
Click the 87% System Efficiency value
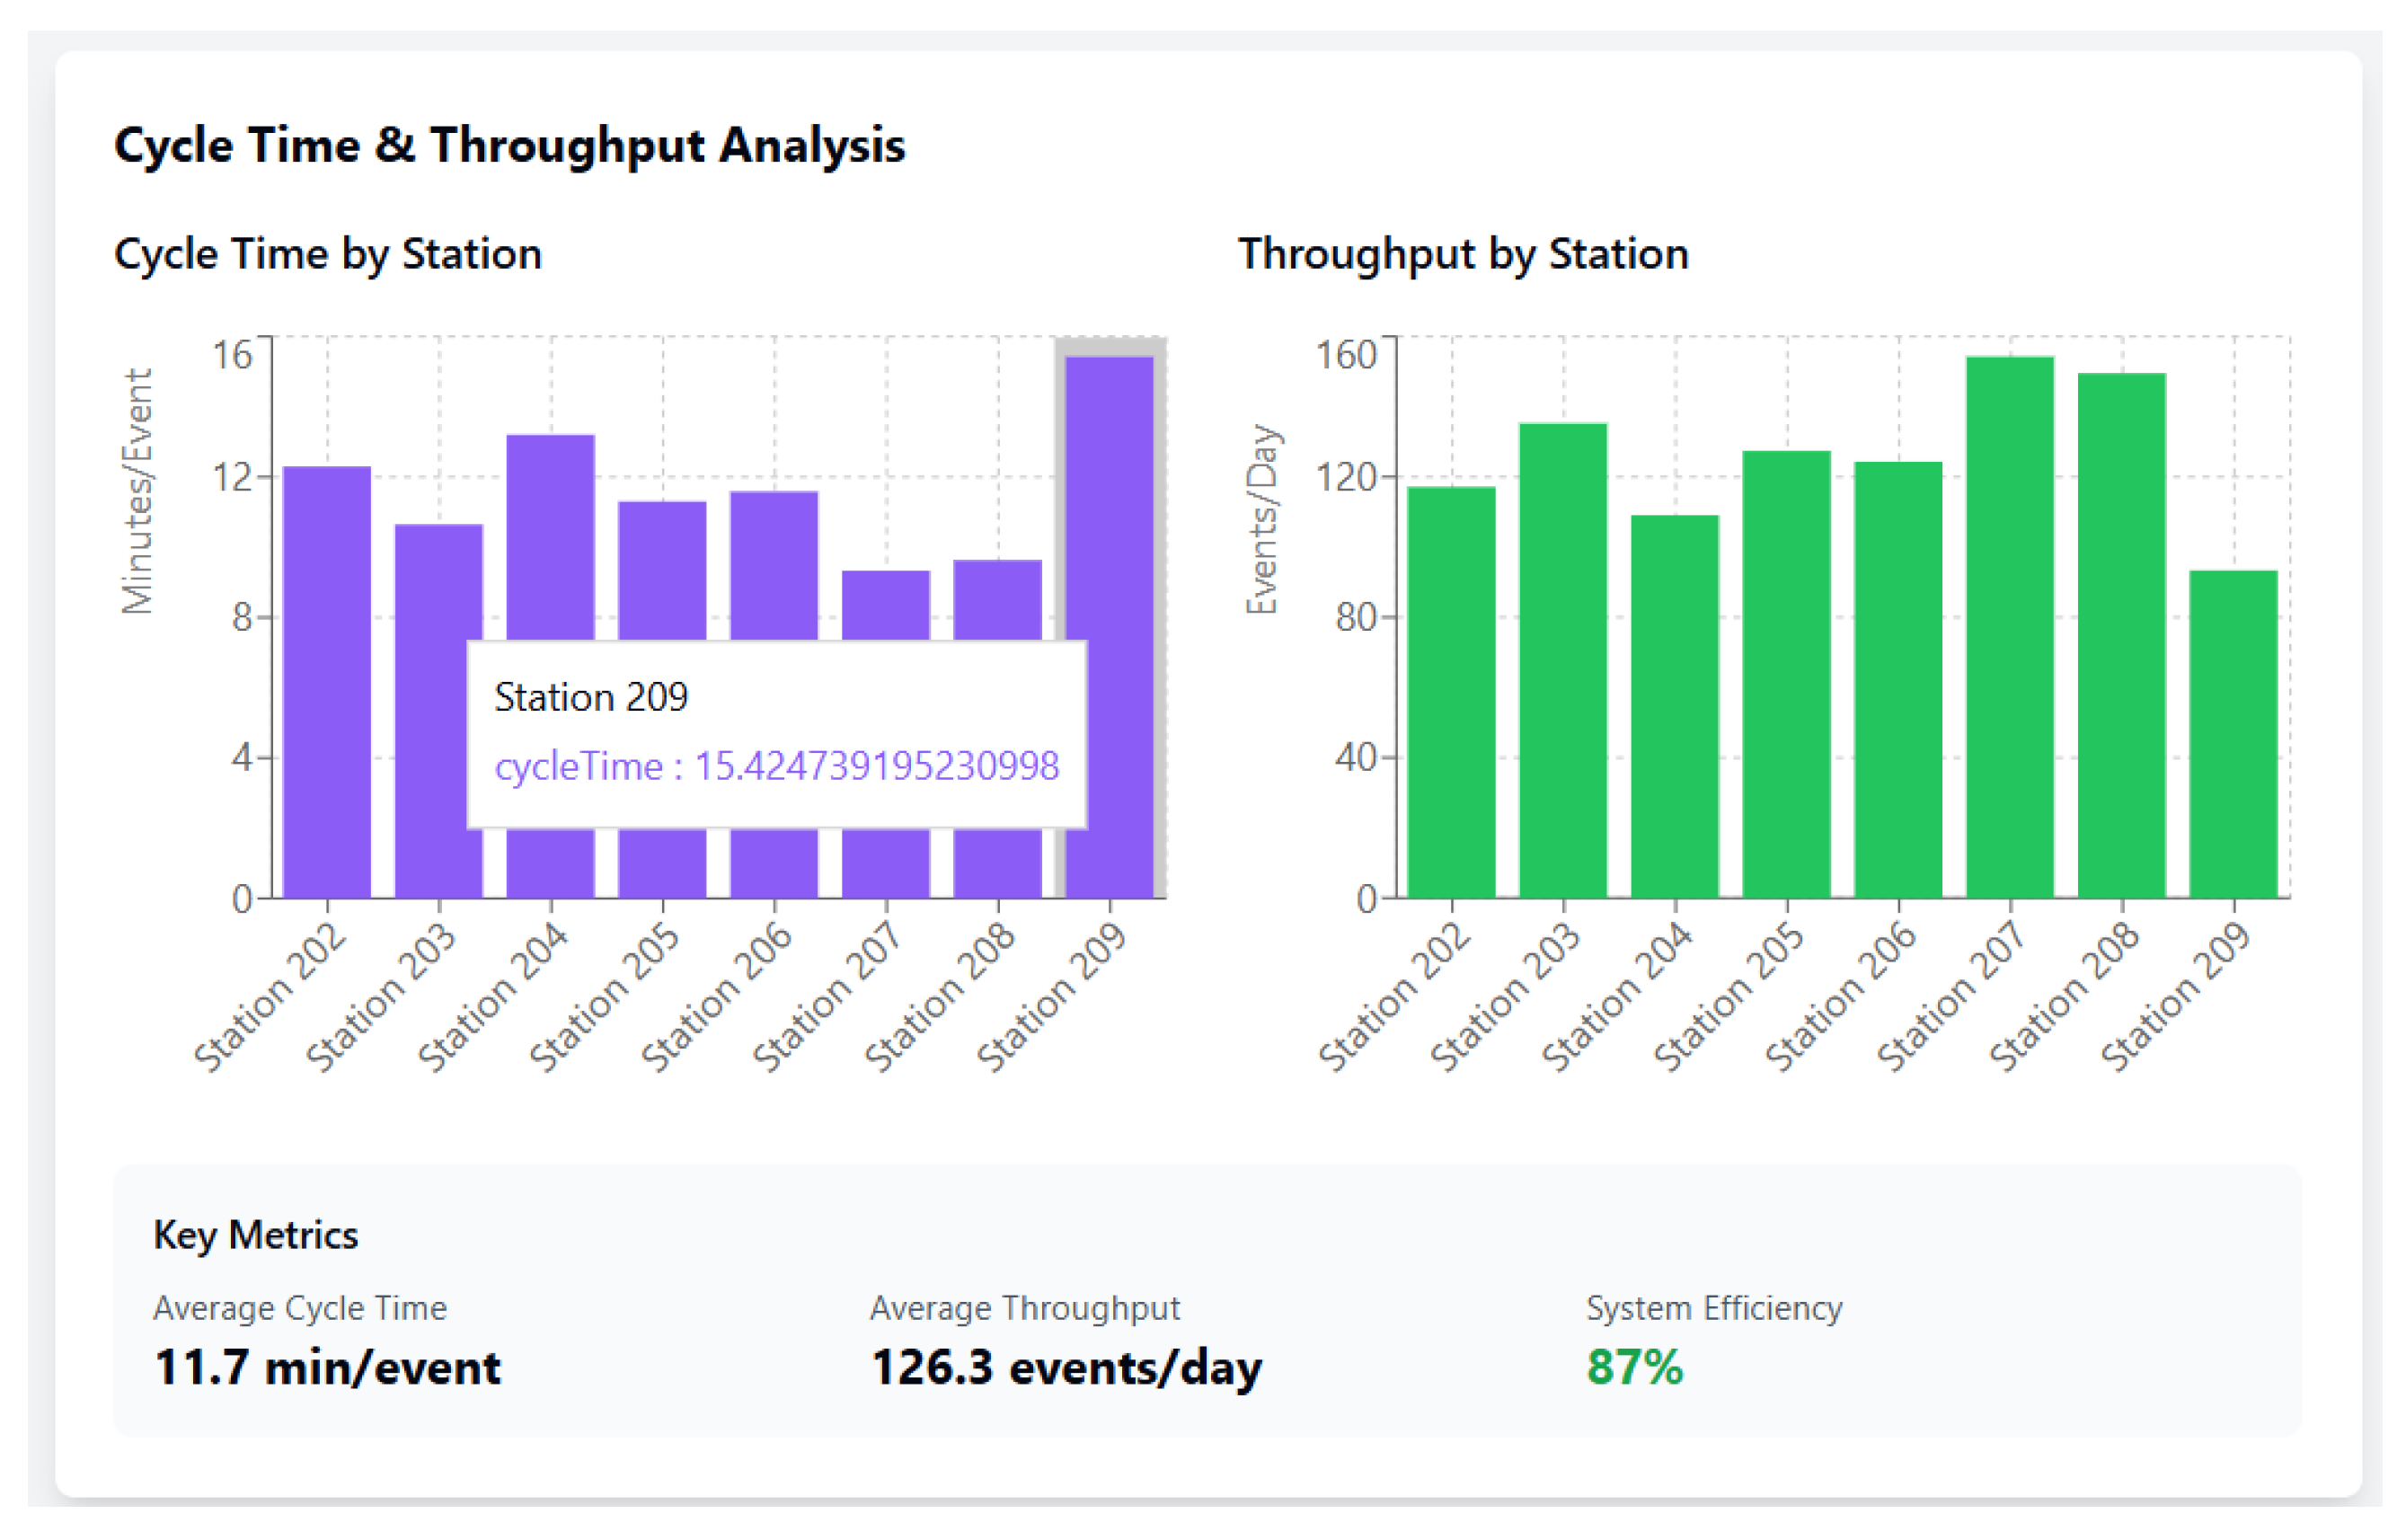[x=1635, y=1368]
